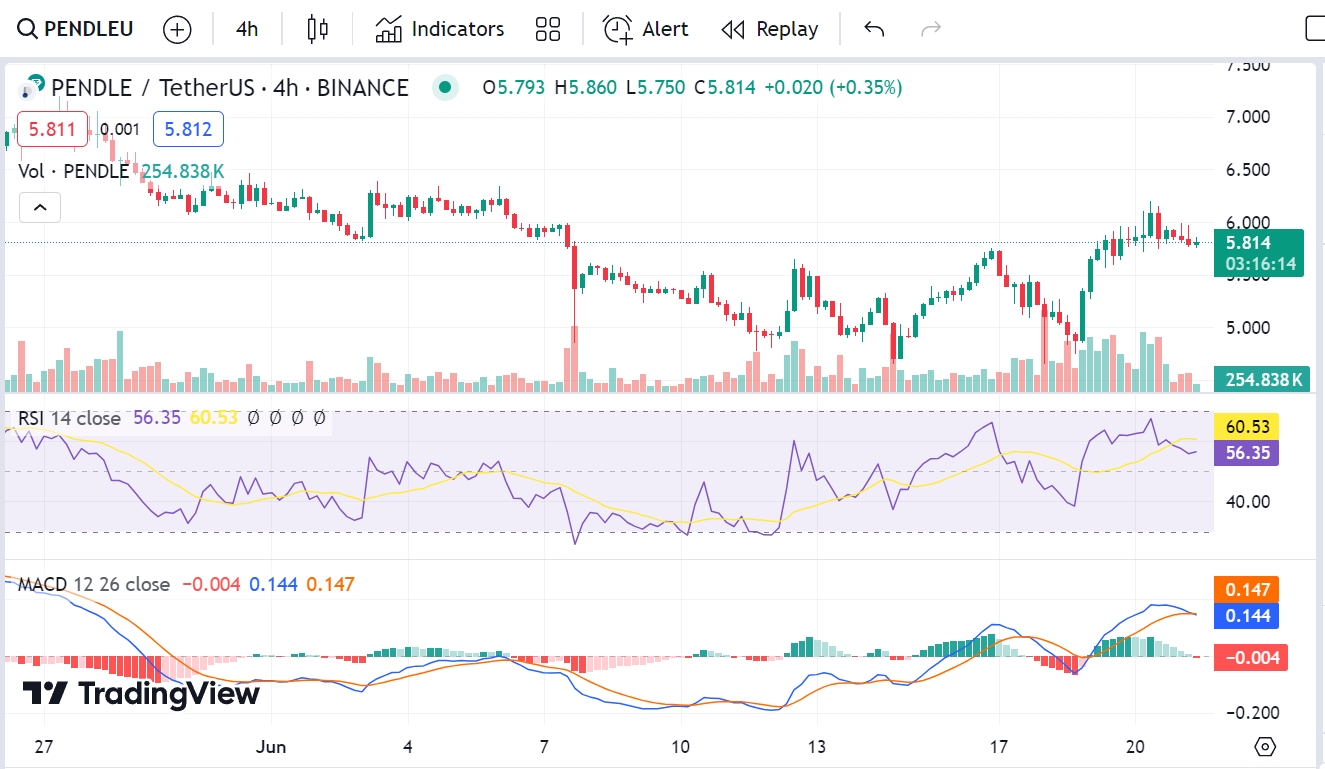Undo last chart action

point(874,29)
